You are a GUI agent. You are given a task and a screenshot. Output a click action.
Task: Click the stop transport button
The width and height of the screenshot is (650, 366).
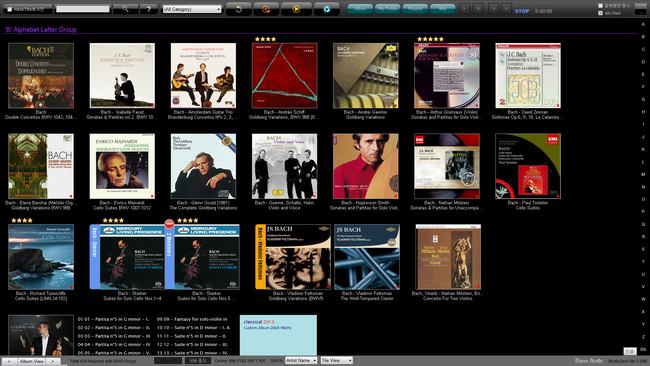pyautogui.click(x=478, y=9)
